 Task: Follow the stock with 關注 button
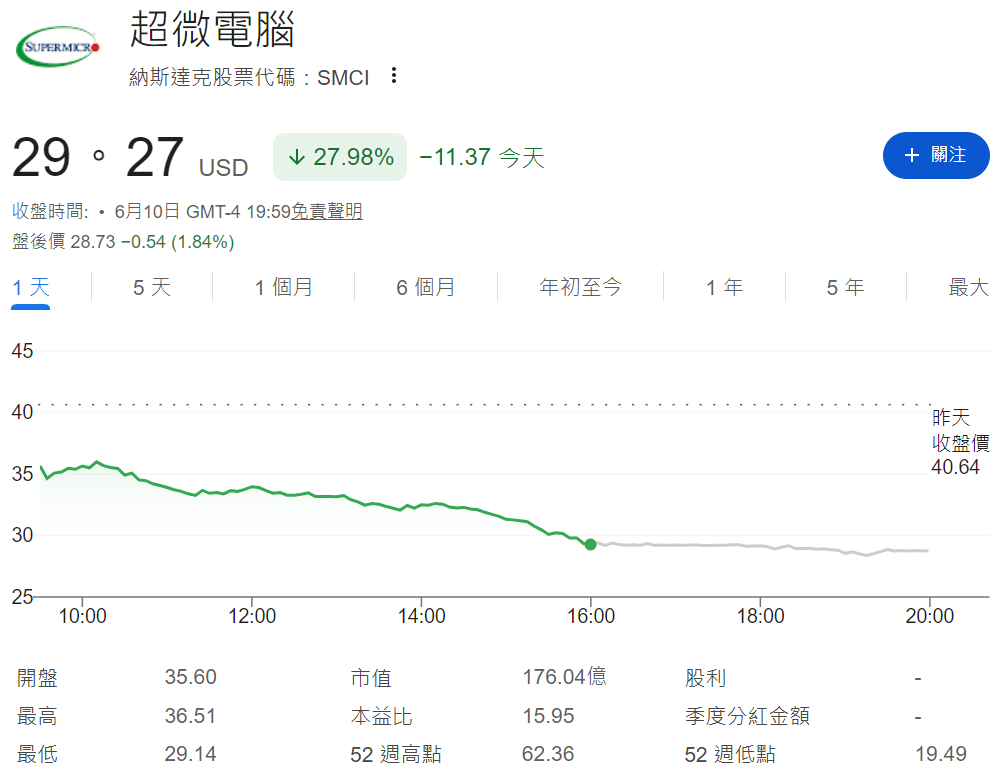(935, 155)
